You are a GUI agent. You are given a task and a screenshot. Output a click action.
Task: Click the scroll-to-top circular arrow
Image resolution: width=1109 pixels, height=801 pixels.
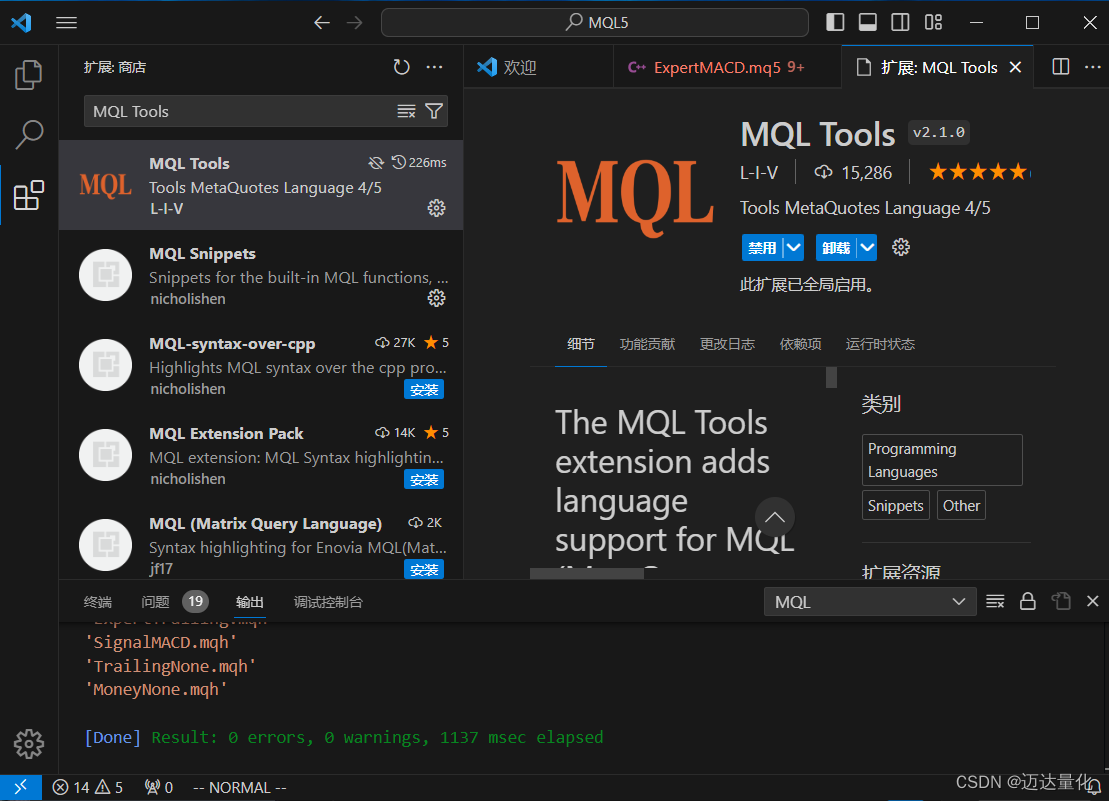pos(774,518)
